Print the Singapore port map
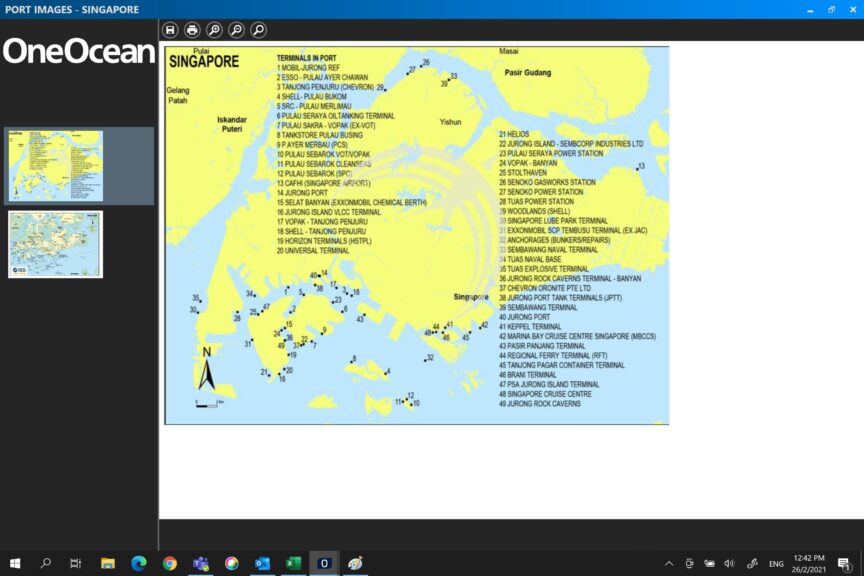Viewport: 864px width, 576px height. point(192,30)
